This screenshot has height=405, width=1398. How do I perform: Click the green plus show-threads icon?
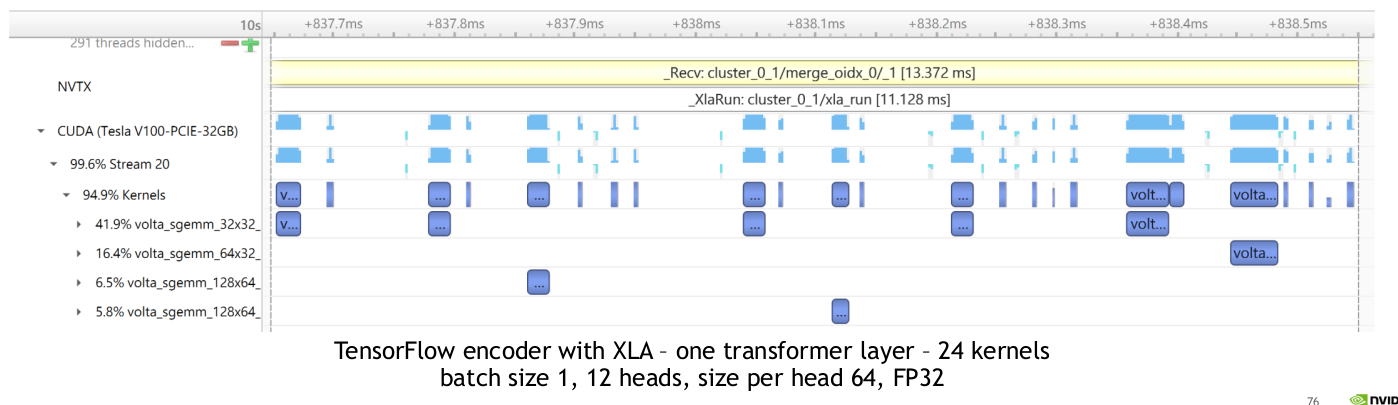pos(250,44)
